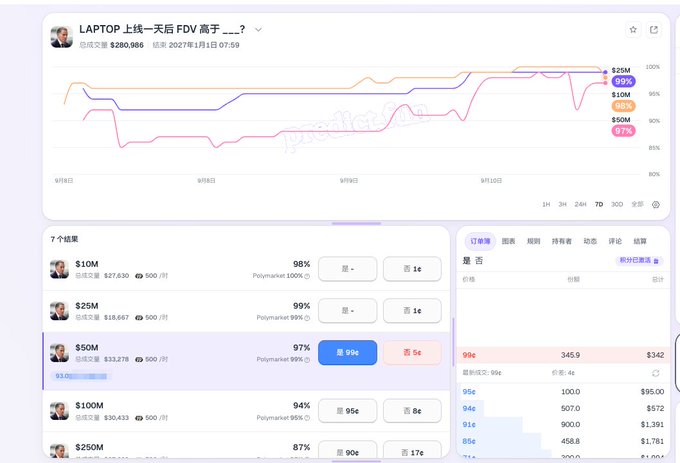Open the 规则 rules tab

(x=533, y=241)
